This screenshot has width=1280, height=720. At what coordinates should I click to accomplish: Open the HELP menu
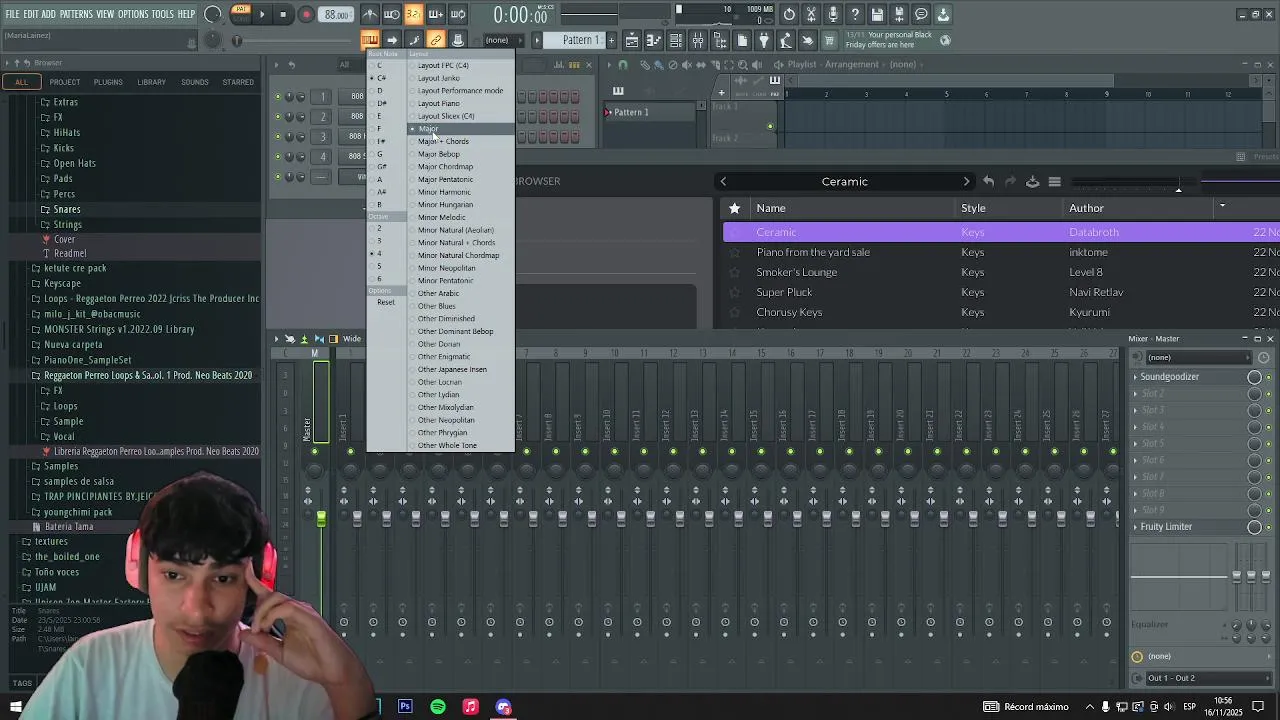[186, 14]
